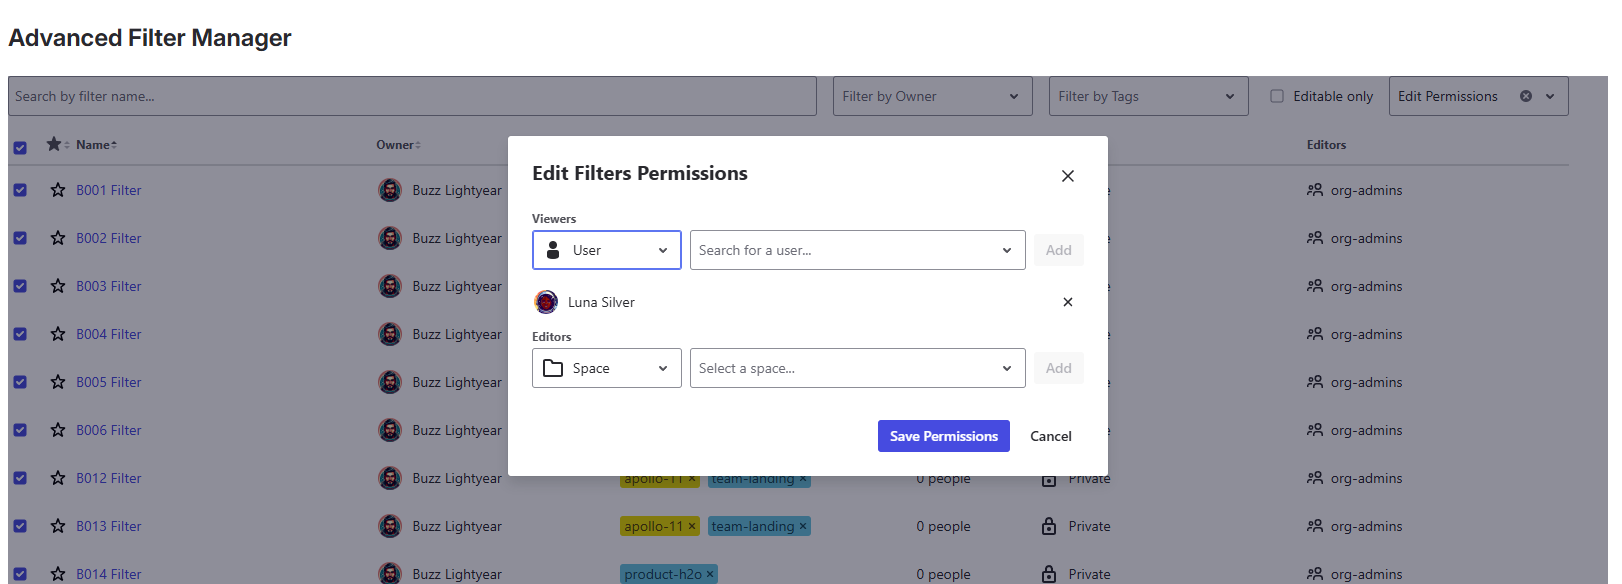Click the Search for a user field
This screenshot has width=1622, height=584.
tap(850, 250)
